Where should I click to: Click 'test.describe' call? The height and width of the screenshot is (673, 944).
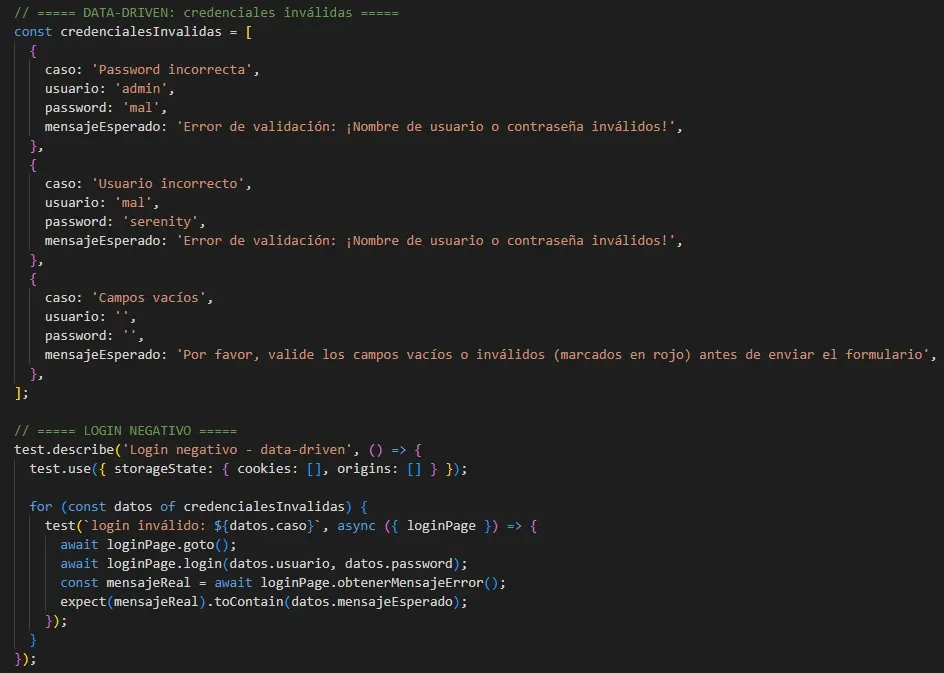pyautogui.click(x=64, y=450)
